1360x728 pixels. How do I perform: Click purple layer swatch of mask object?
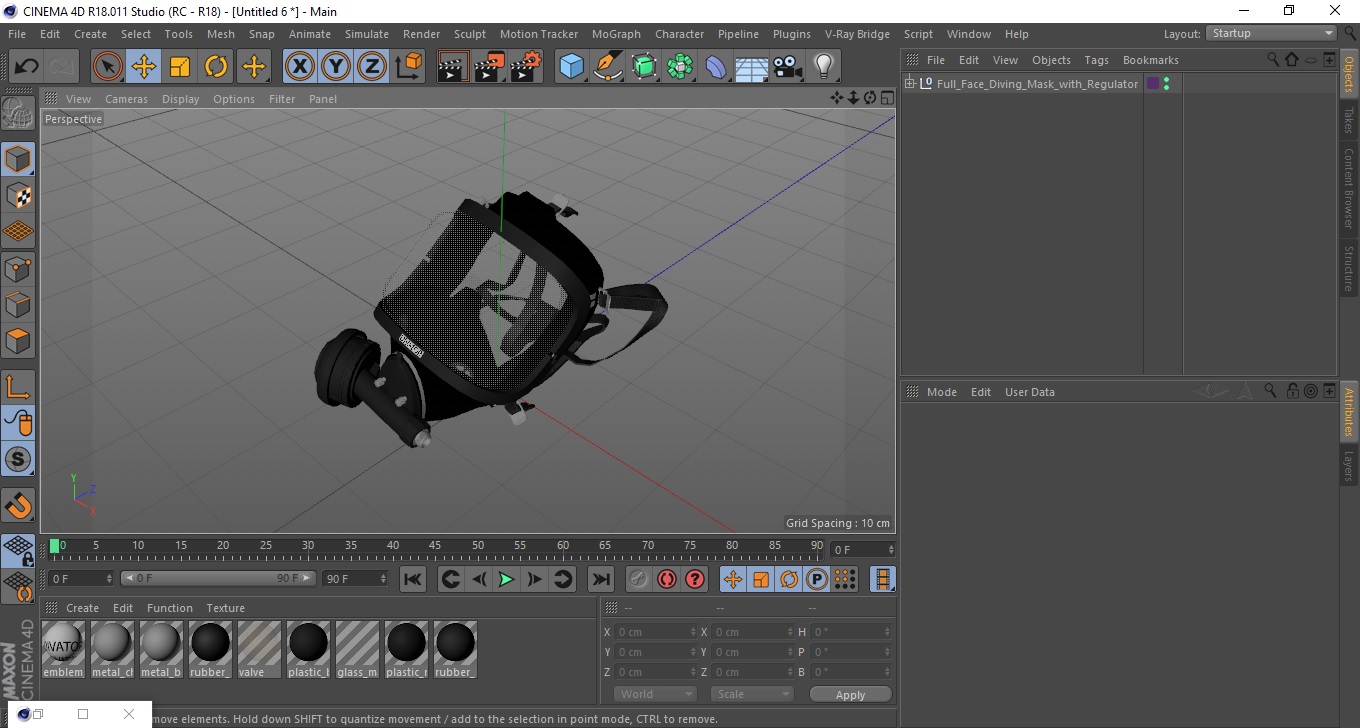coord(1152,84)
